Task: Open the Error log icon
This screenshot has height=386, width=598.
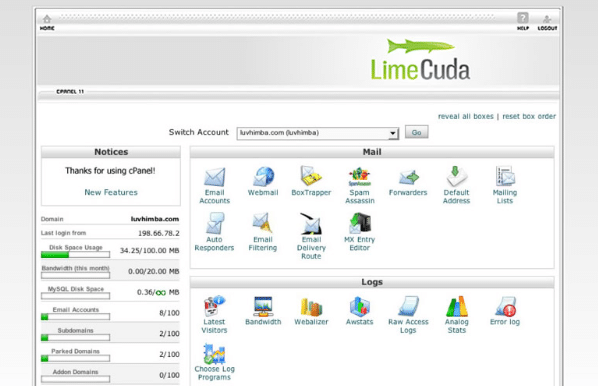Action: click(x=505, y=307)
